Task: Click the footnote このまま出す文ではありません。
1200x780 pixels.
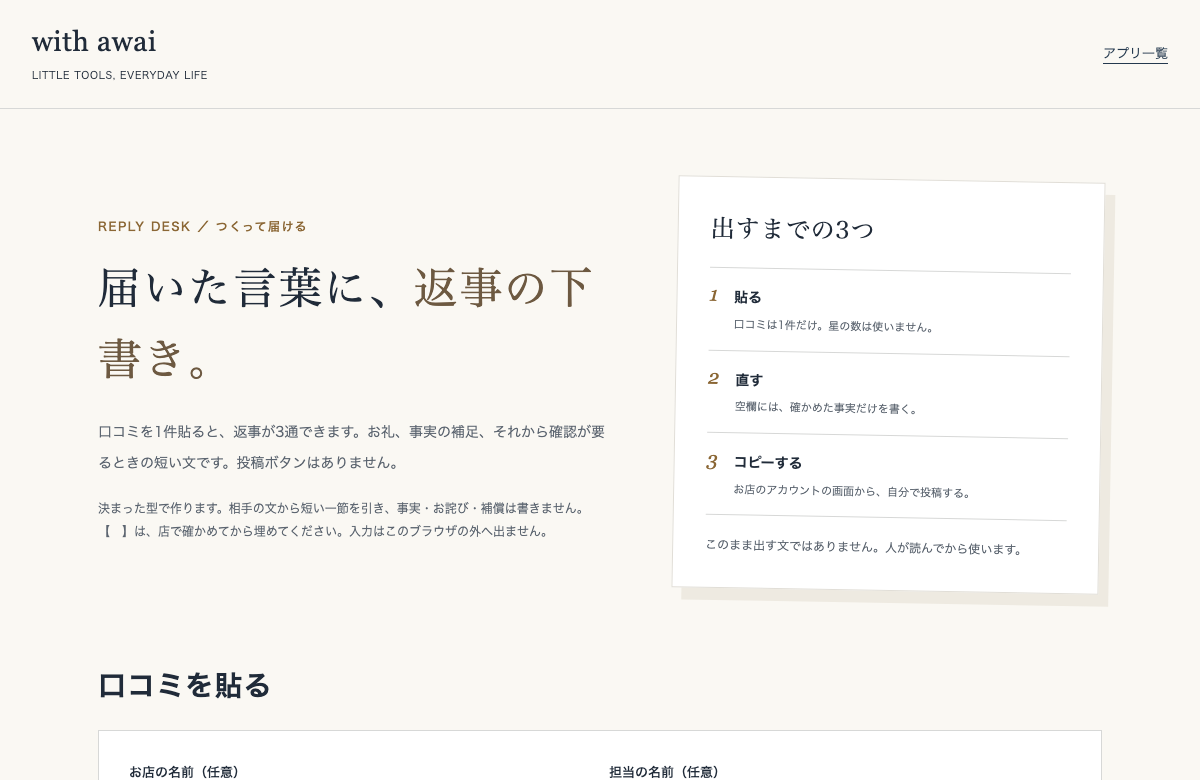Action: (x=865, y=547)
